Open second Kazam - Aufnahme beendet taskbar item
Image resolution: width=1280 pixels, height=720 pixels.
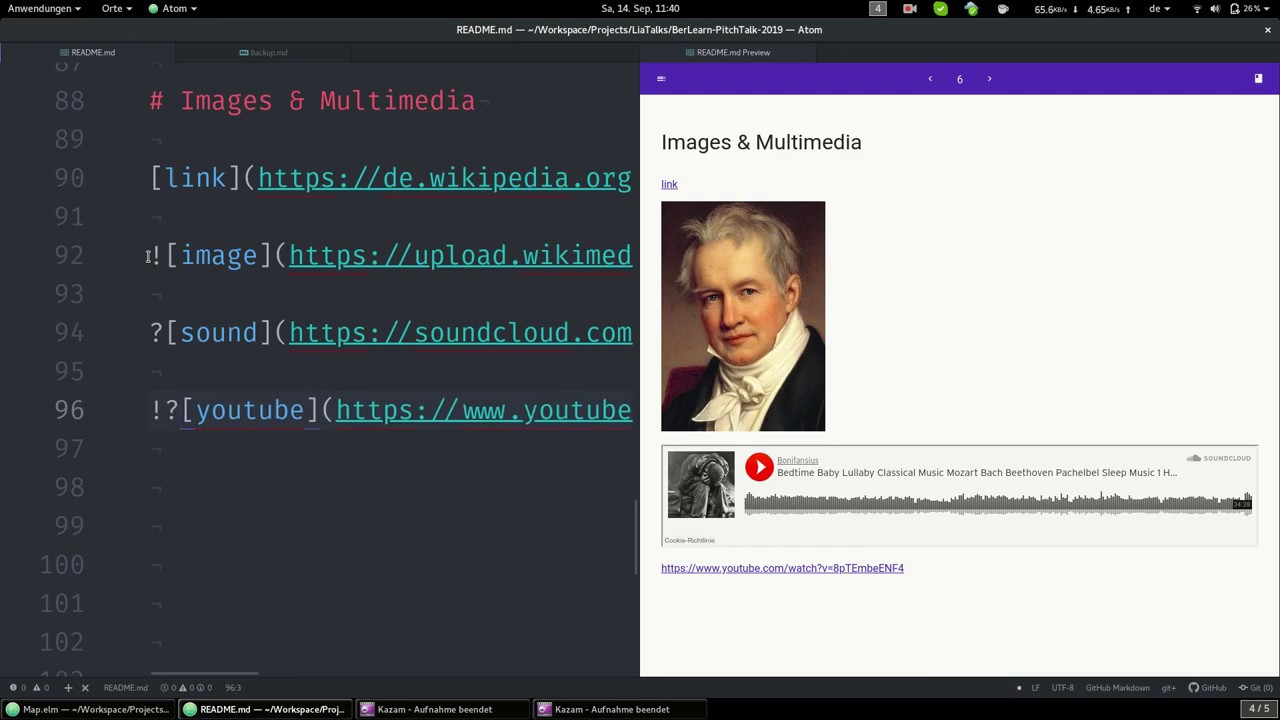(x=619, y=710)
